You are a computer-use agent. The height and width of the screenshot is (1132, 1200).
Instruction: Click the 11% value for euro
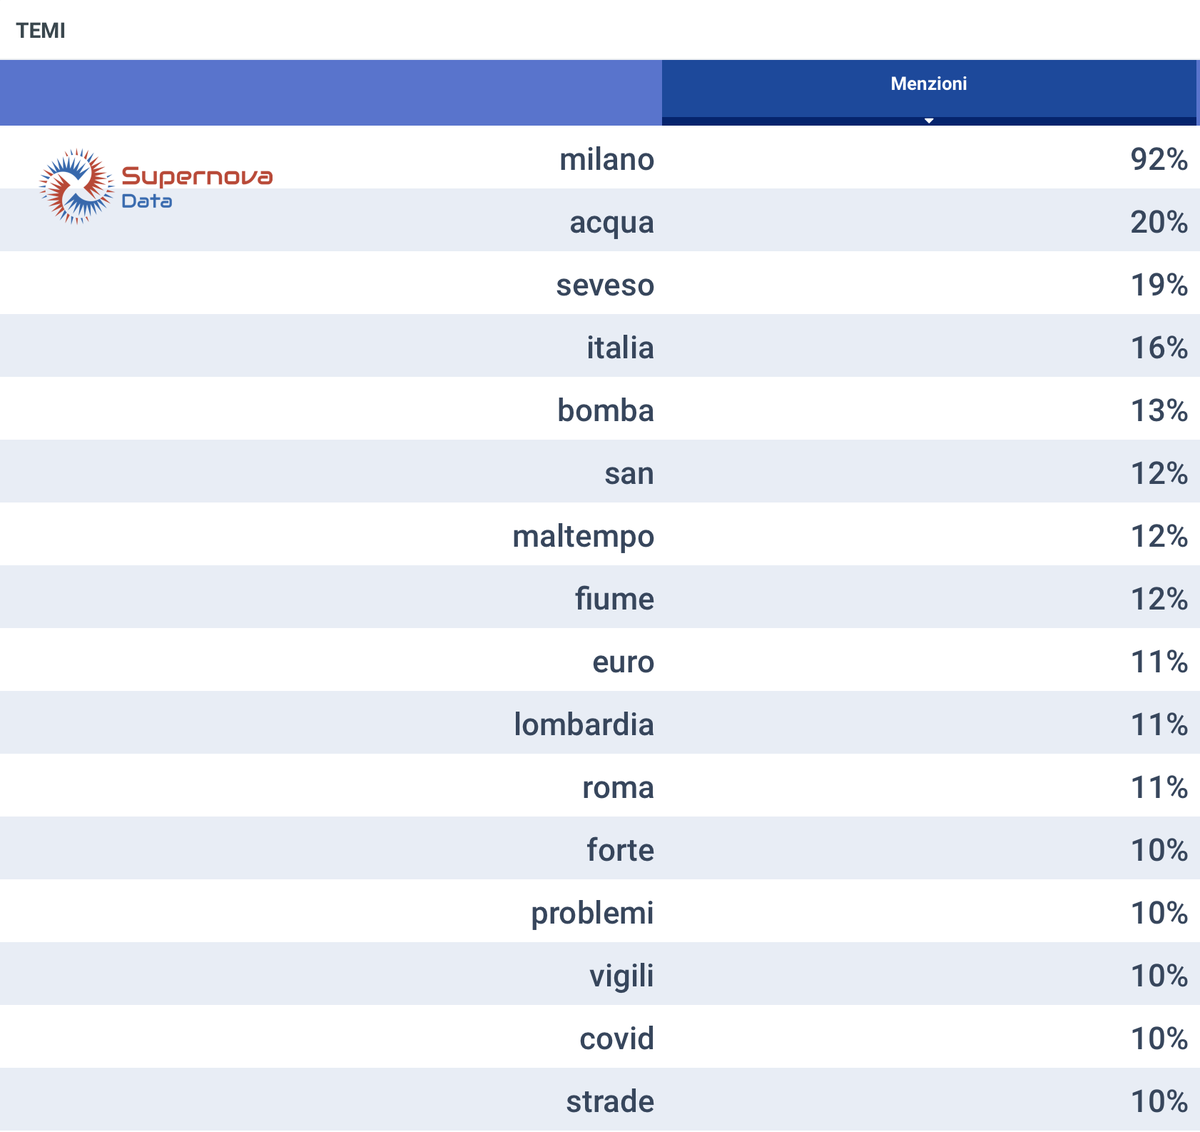[x=1159, y=662]
